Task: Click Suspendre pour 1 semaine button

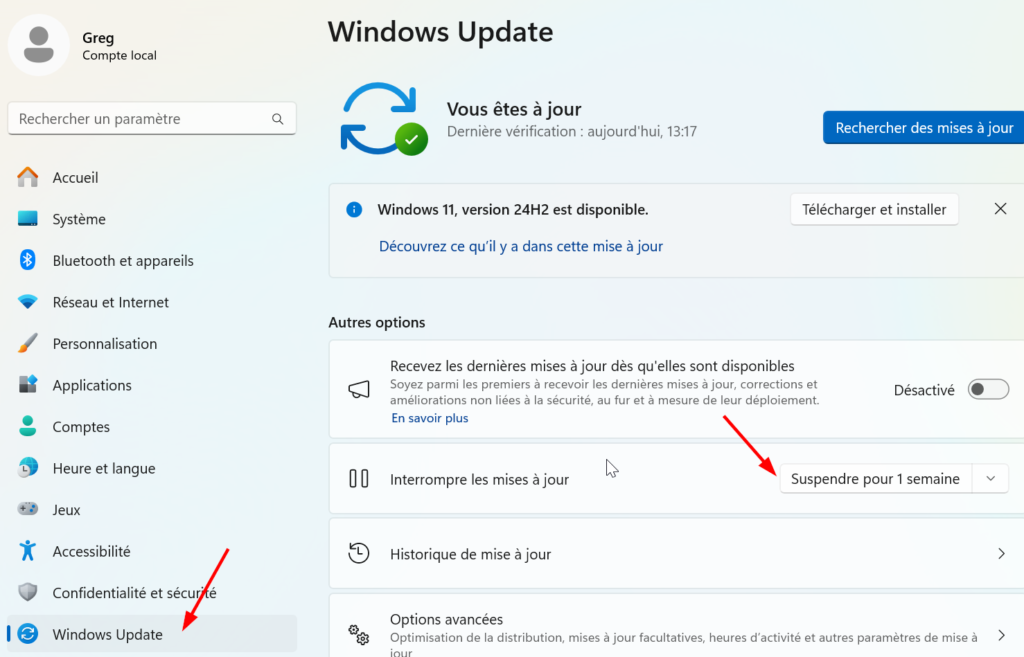Action: point(875,479)
